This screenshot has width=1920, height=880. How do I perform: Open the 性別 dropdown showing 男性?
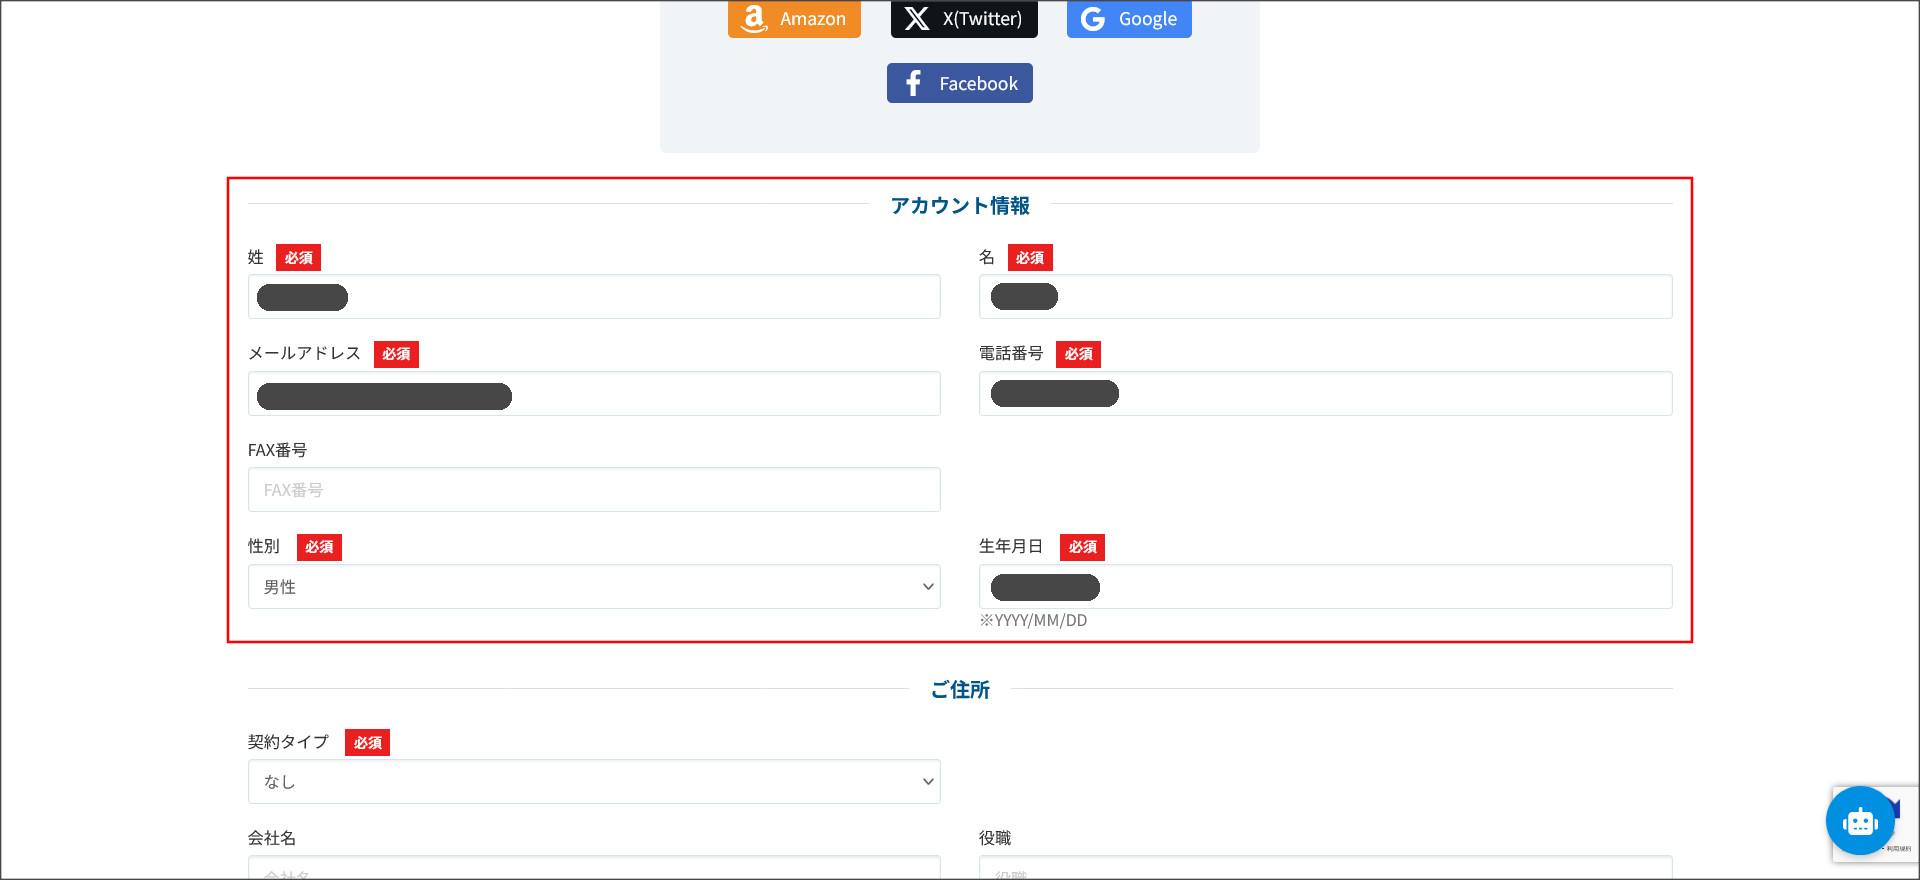[x=593, y=587]
